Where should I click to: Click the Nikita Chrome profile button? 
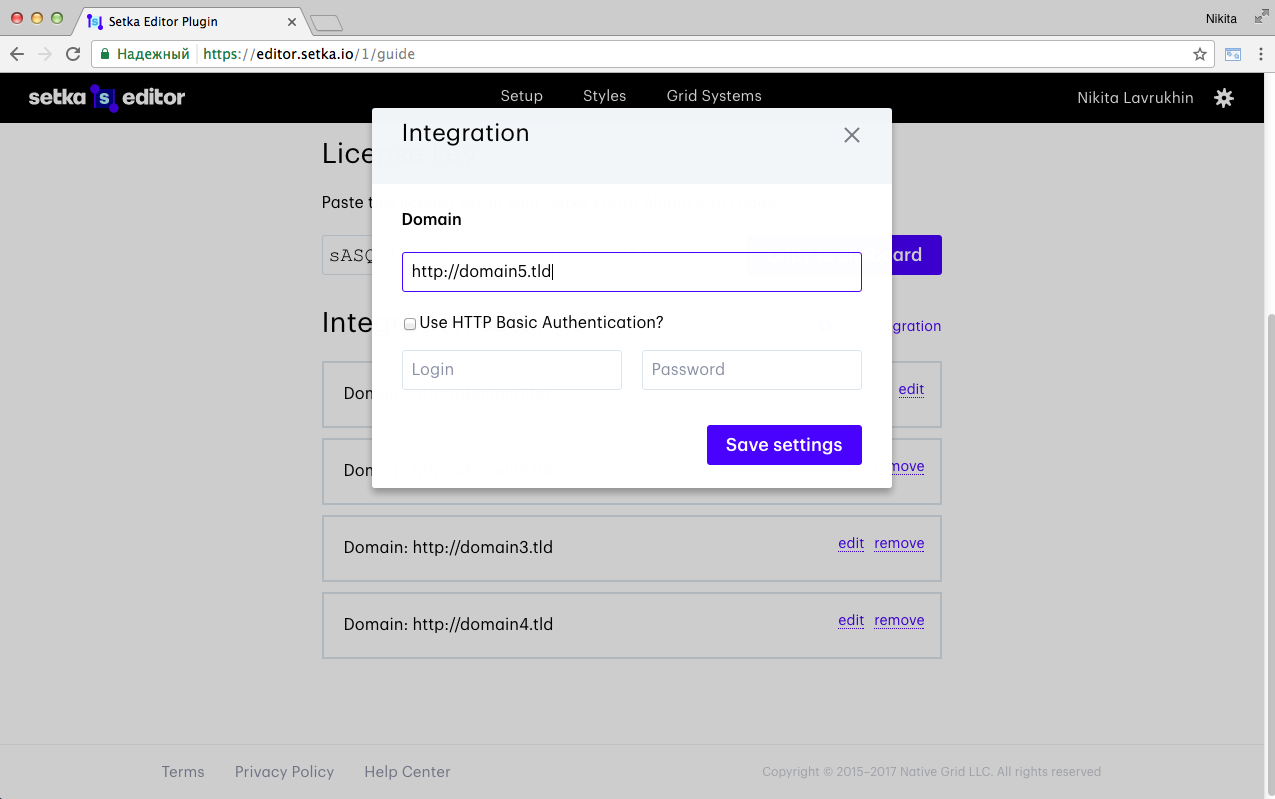pos(1221,18)
